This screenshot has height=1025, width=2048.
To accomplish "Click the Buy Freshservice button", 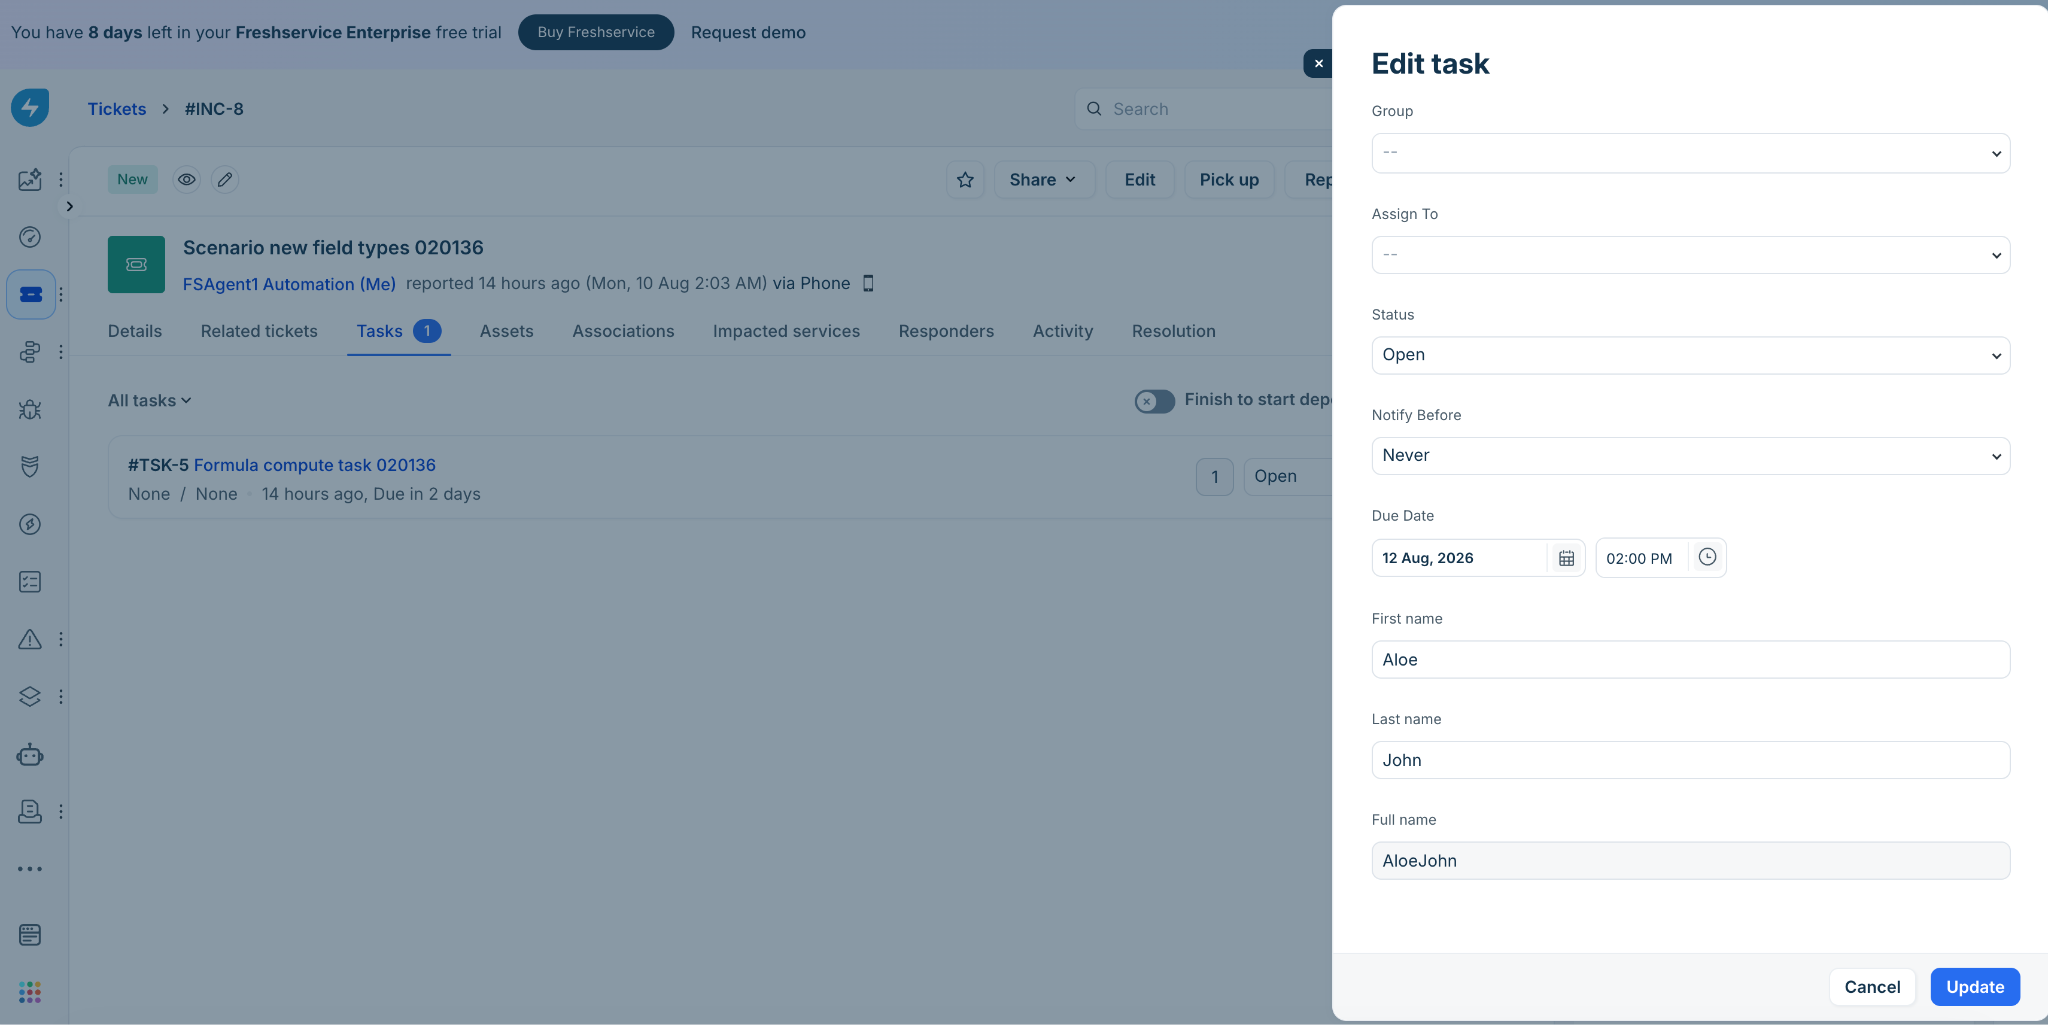I will [596, 32].
